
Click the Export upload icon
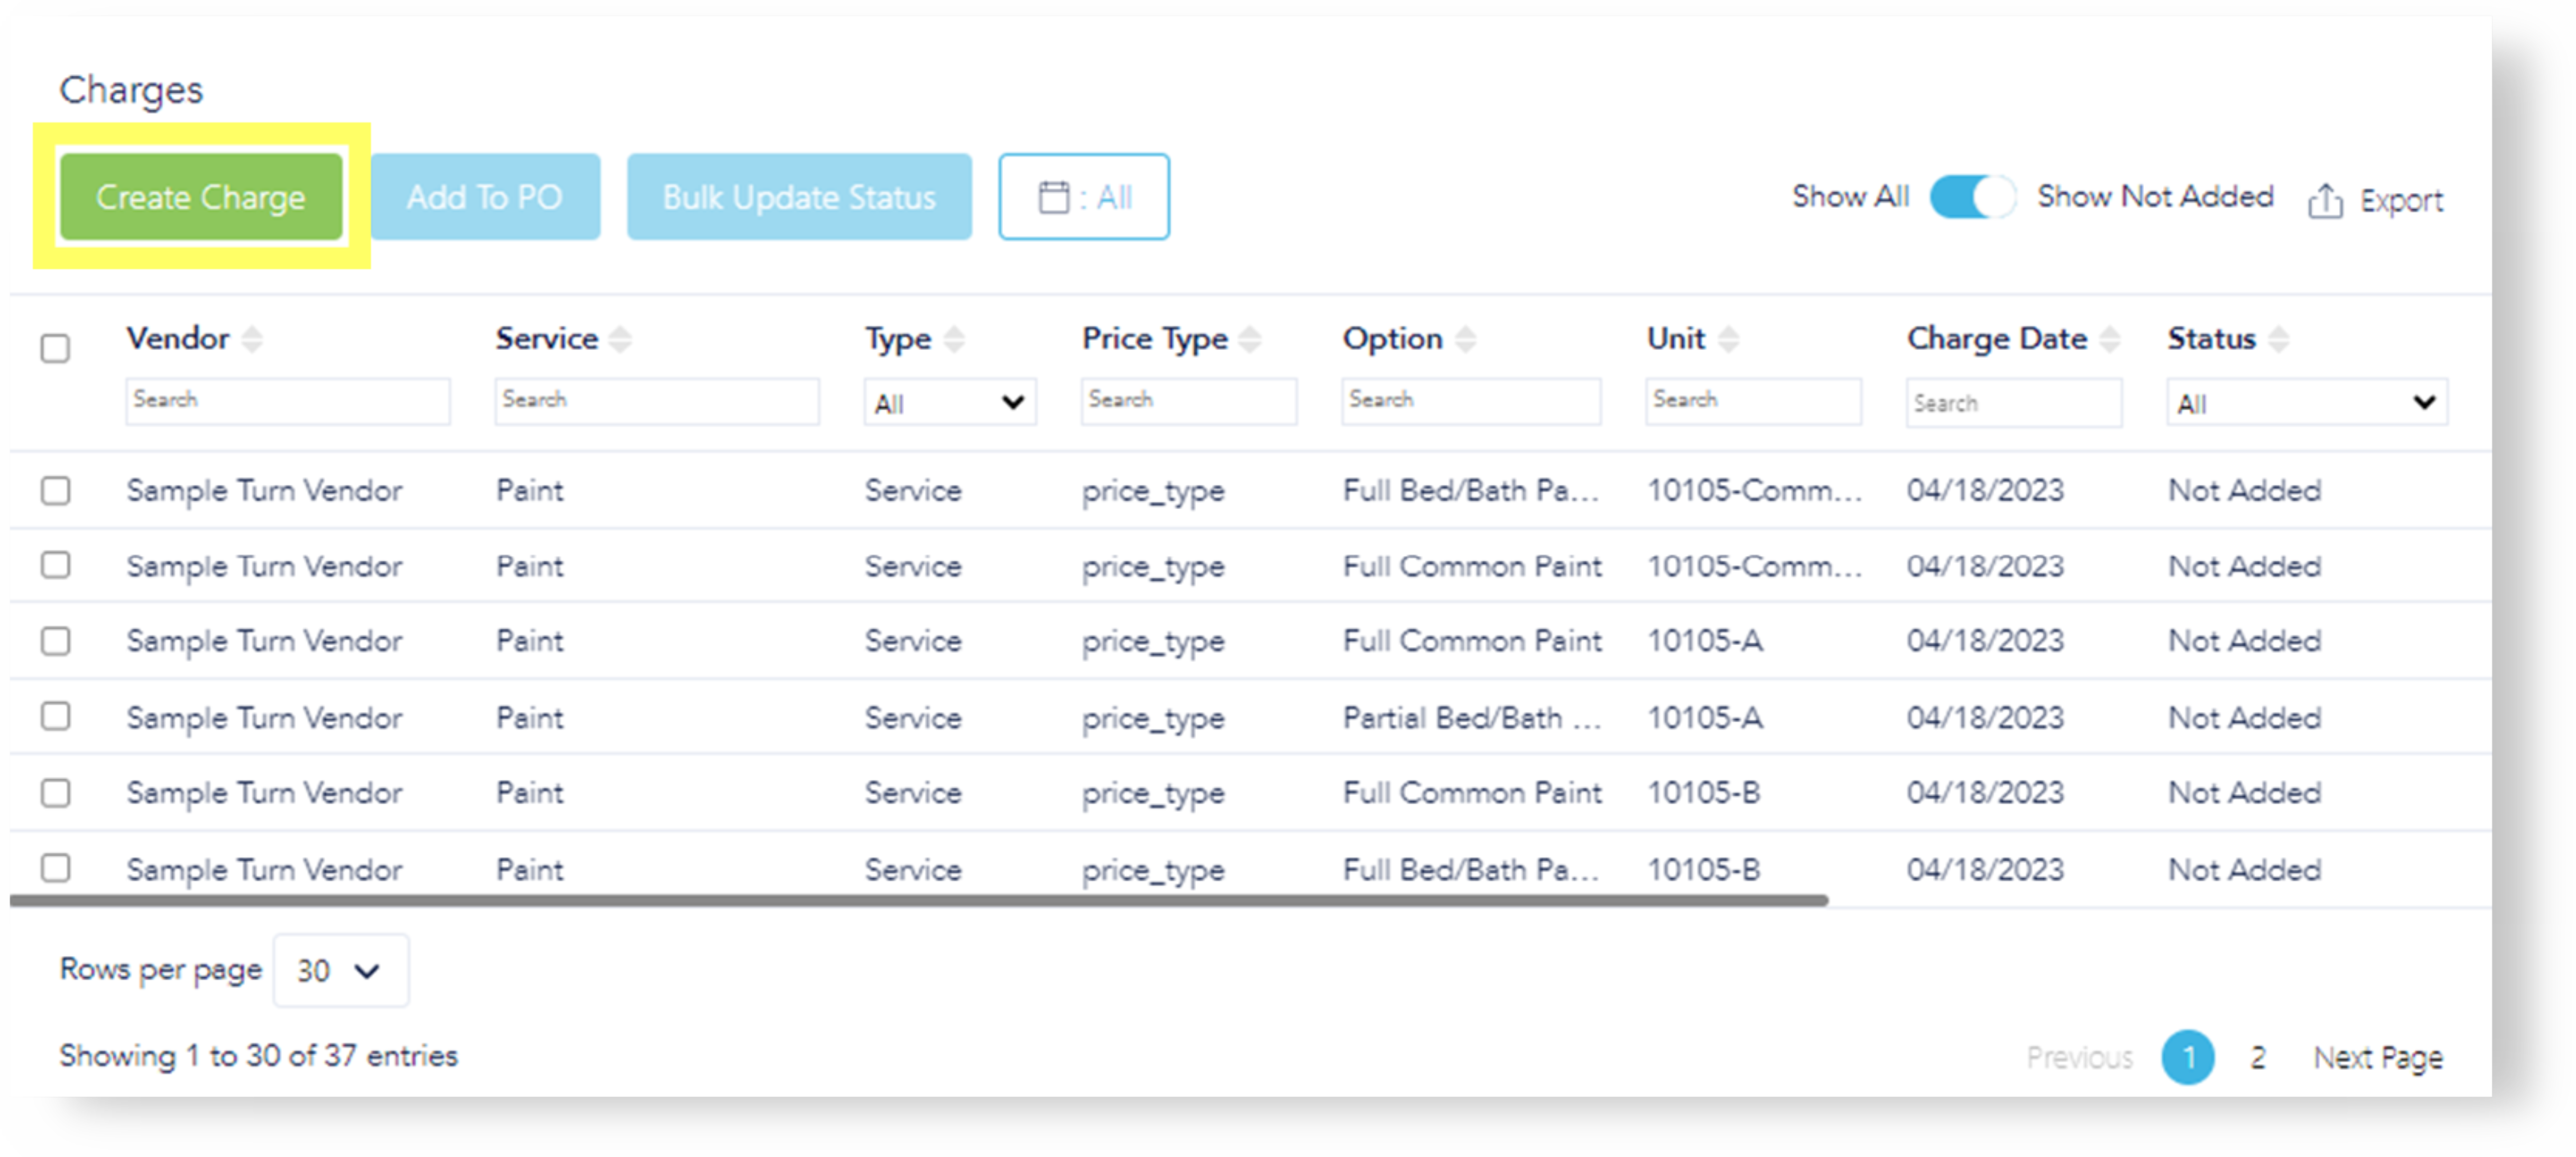(x=2325, y=201)
